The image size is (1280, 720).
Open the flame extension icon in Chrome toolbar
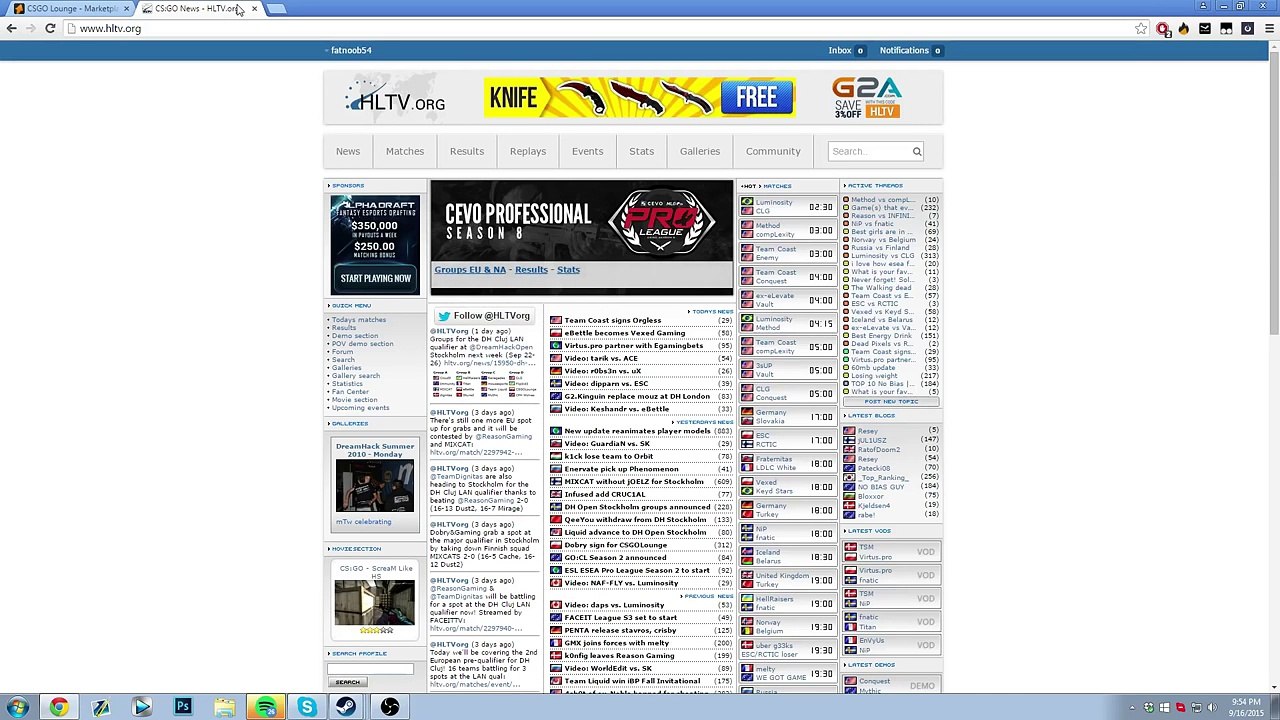coord(1184,29)
